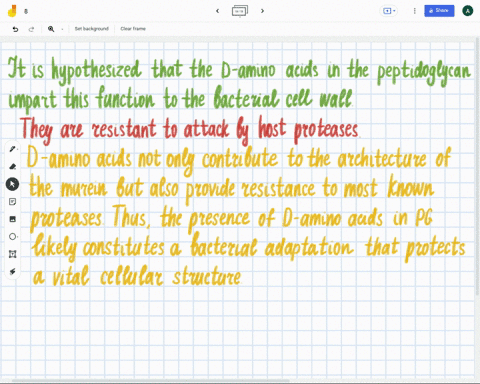This screenshot has height=384, width=480.
Task: Insert an image with the Add image tool
Action: click(12, 219)
